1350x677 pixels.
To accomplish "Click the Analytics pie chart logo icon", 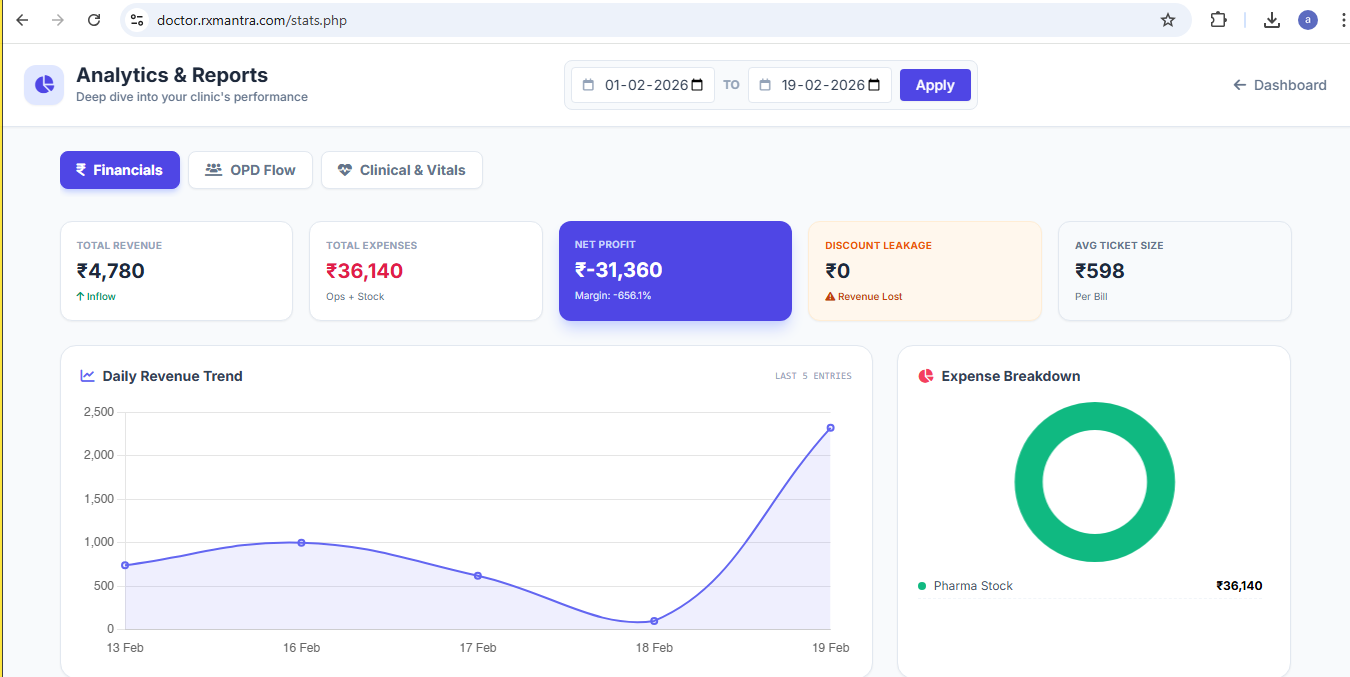I will [43, 85].
